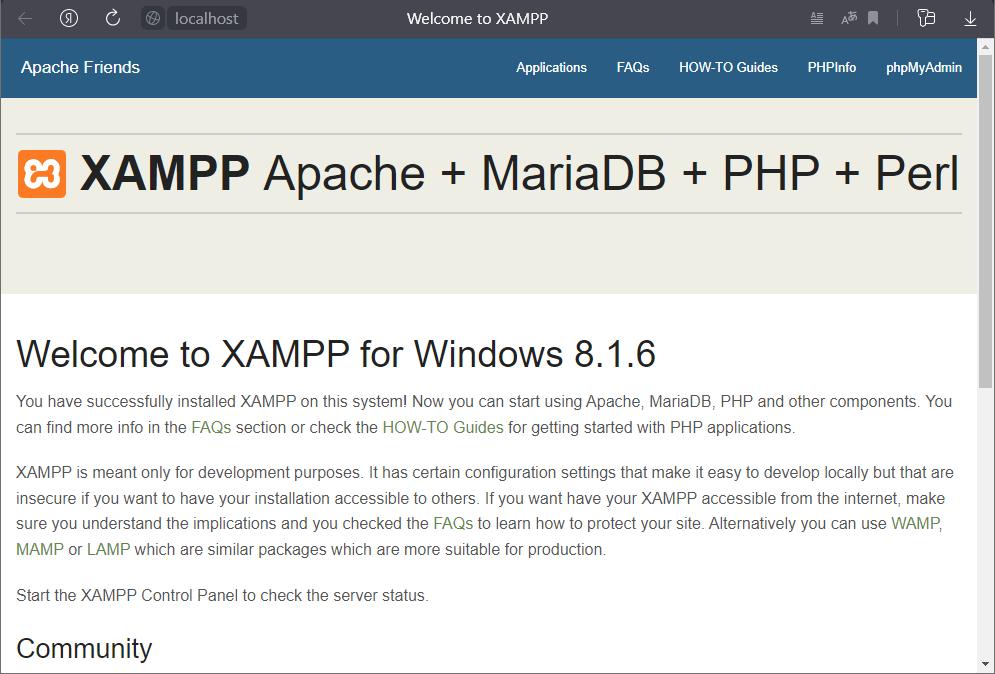Open HOW-TO Guides from the navigation bar
This screenshot has height=674, width=995.
tap(728, 67)
